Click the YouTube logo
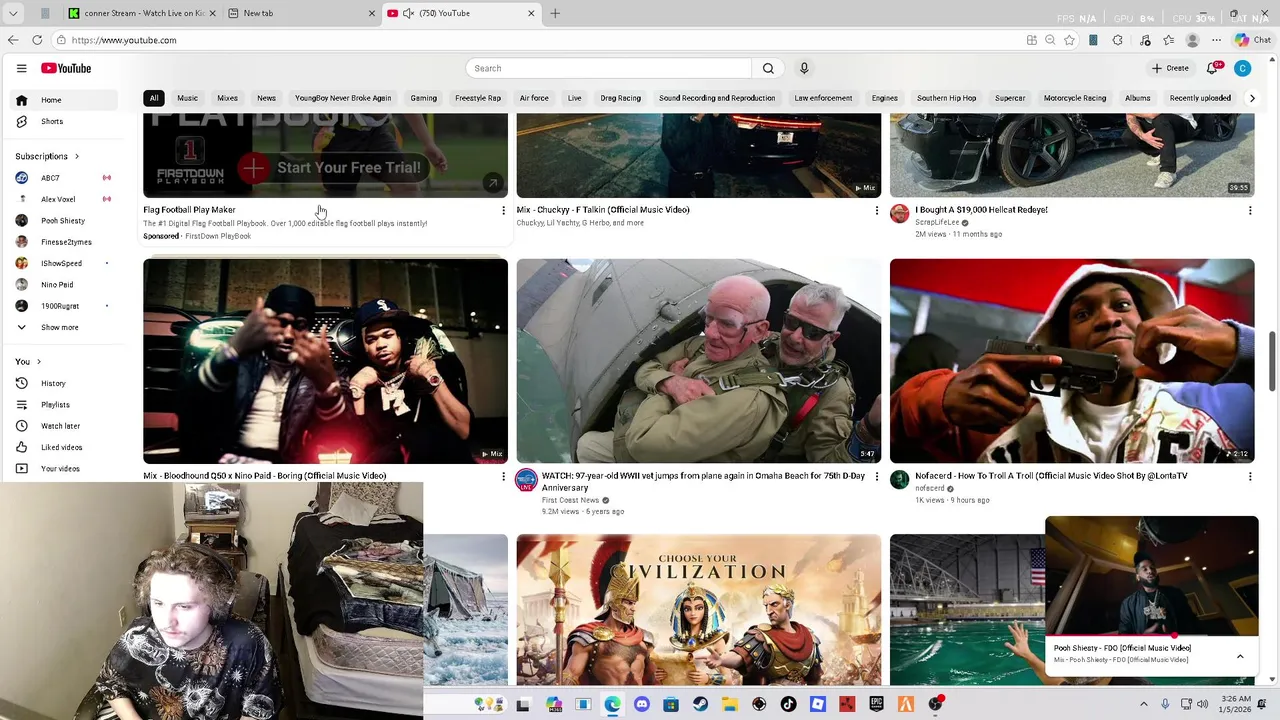 point(66,68)
